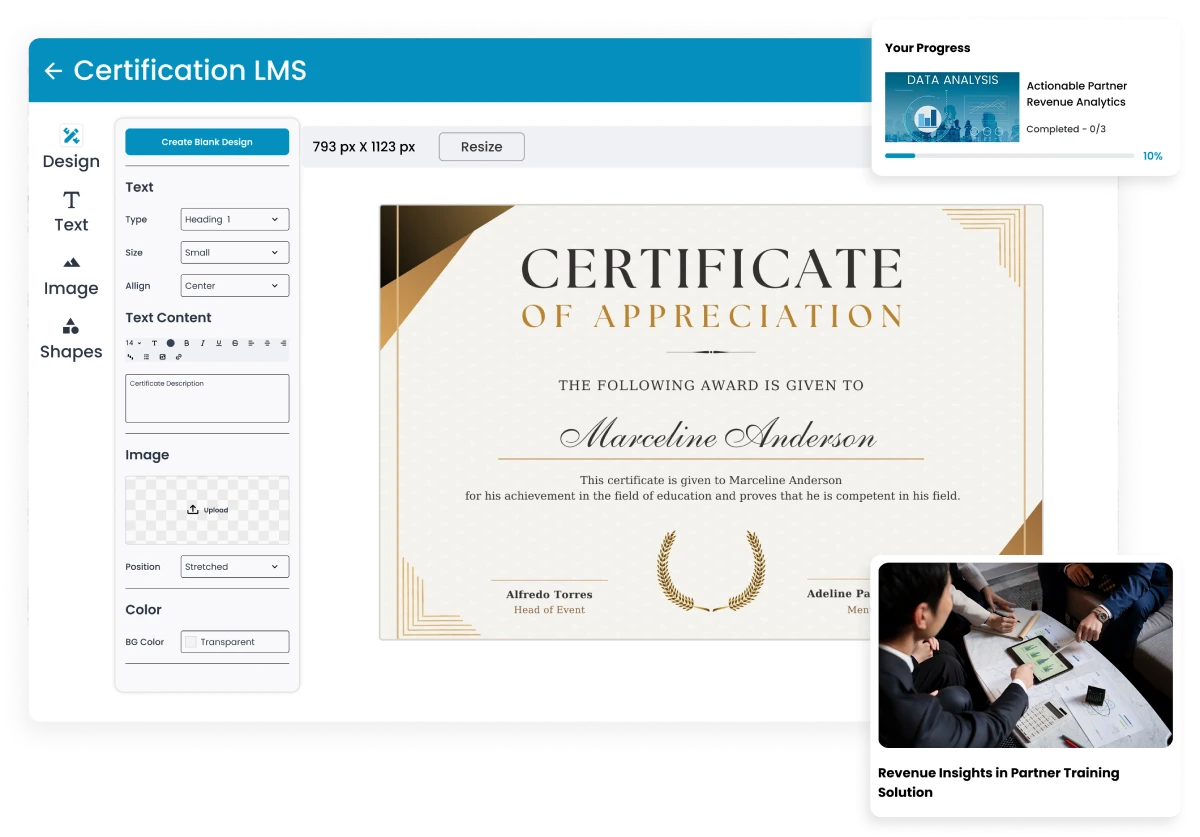Switch to the Text Content section
Viewport: 1200px width, 837px height.
(167, 317)
